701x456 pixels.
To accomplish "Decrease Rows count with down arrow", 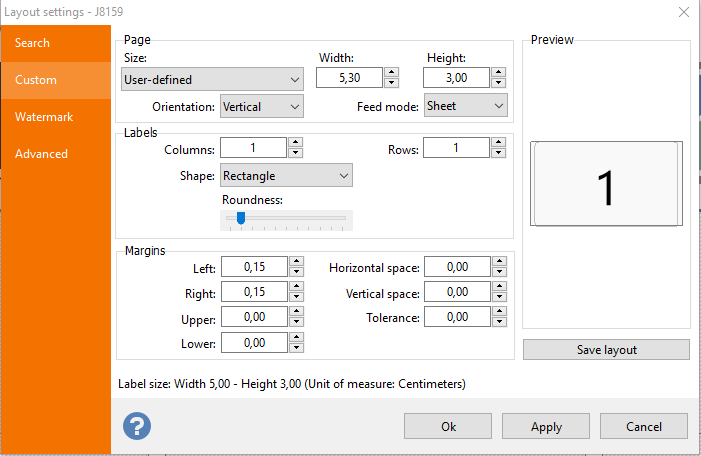I will point(498,153).
